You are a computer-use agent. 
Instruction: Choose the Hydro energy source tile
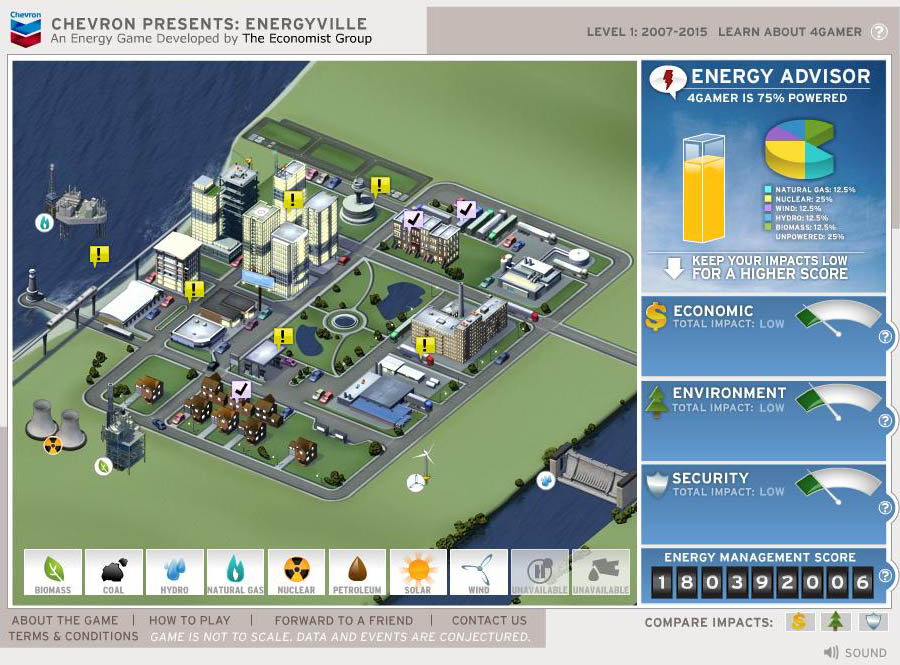point(174,572)
